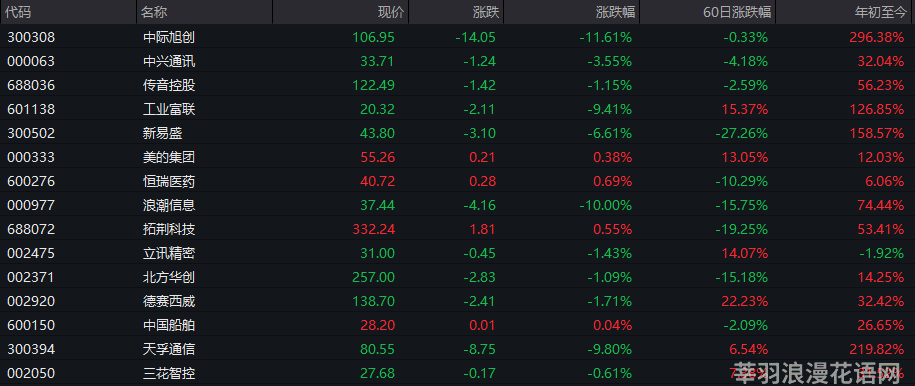Click year-to-date value 74.44% of 浪潮信息
Image resolution: width=915 pixels, height=386 pixels.
(x=881, y=205)
